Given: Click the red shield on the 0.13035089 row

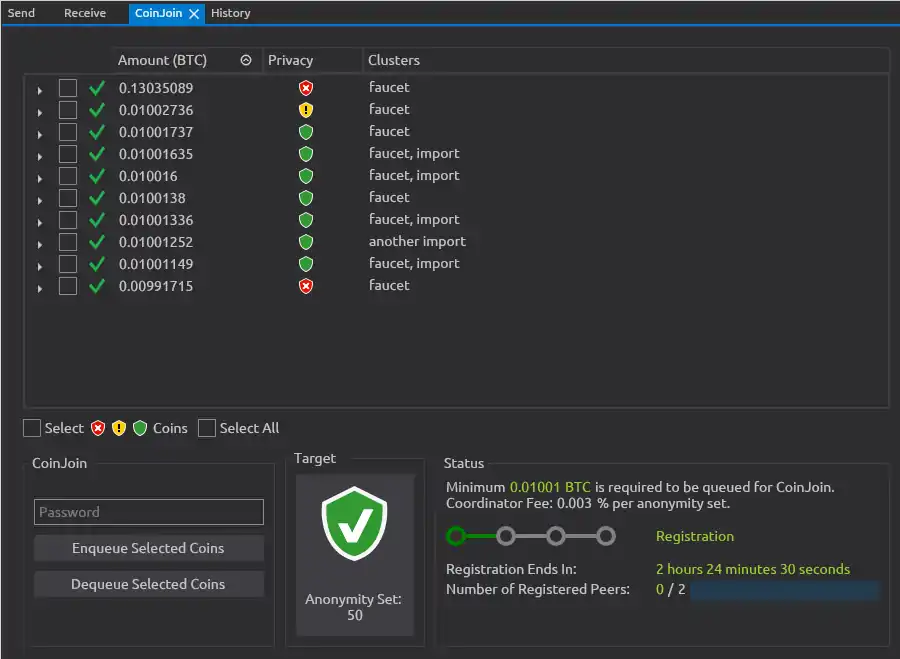Looking at the screenshot, I should [306, 88].
